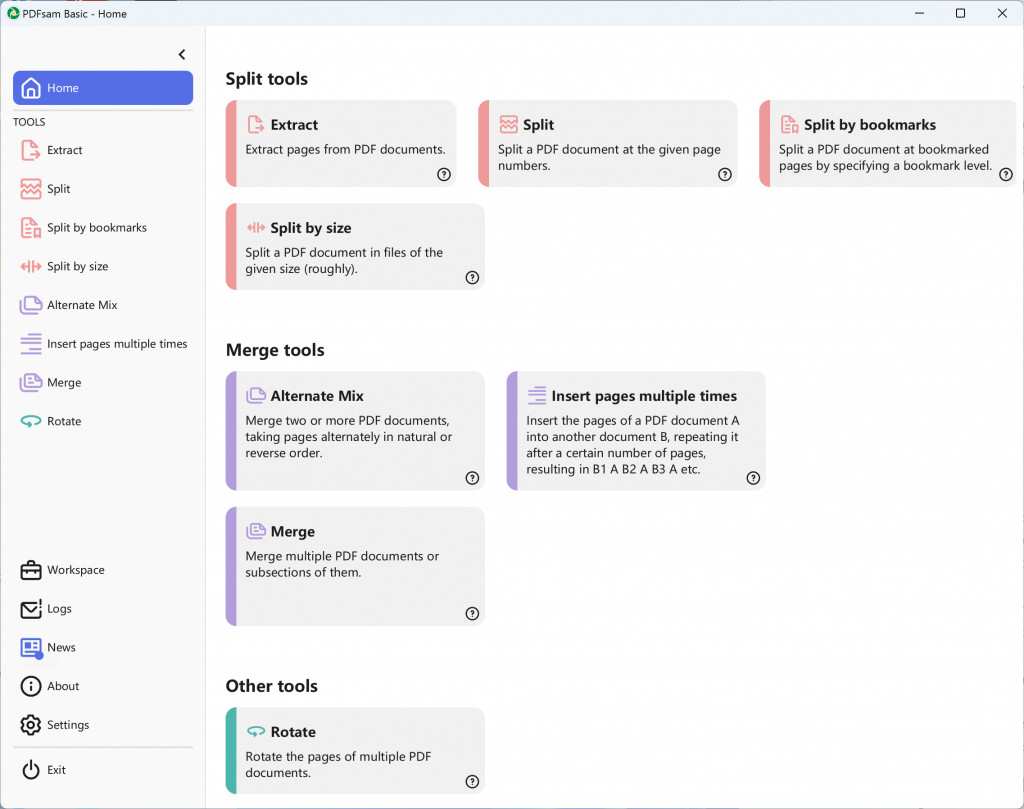The image size is (1024, 809).
Task: Click Exit label in the sidebar
Action: [56, 770]
